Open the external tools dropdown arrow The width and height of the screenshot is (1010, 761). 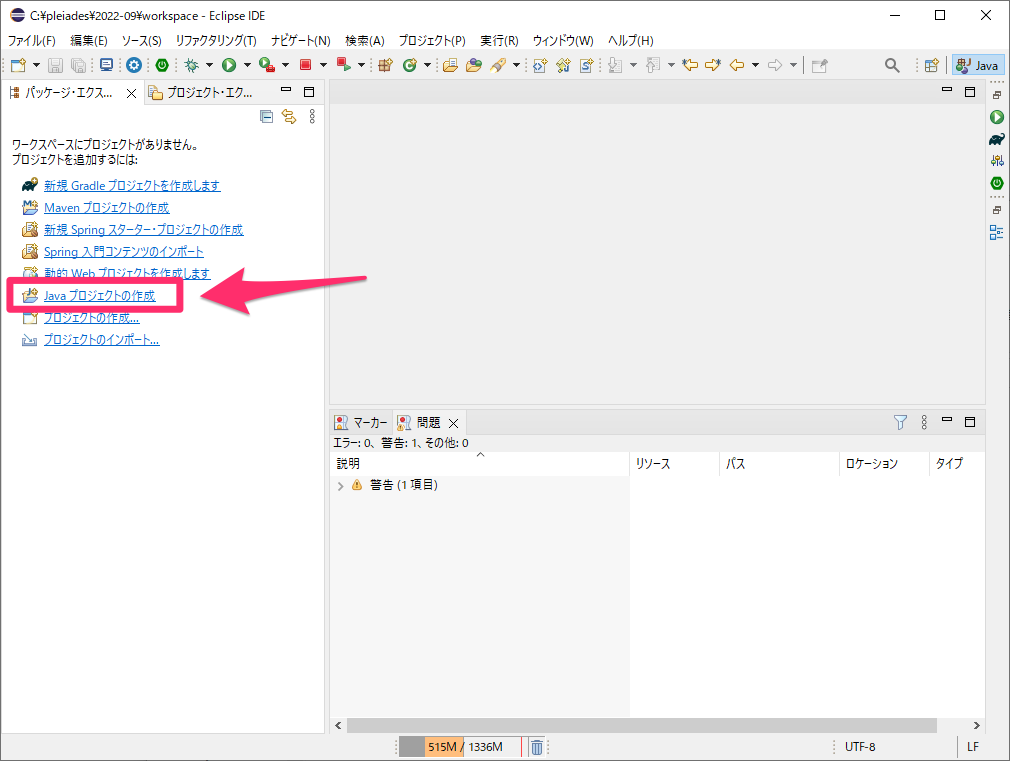click(x=285, y=65)
